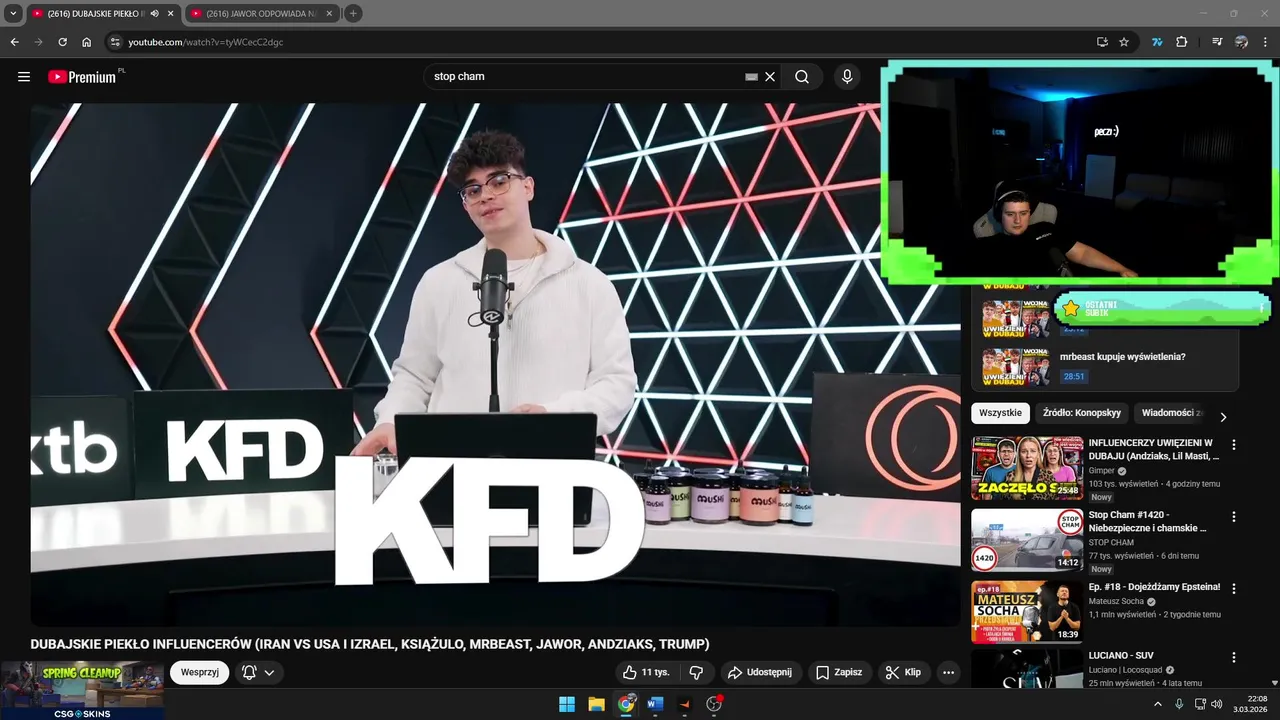Click the search magnifier button
Image resolution: width=1280 pixels, height=720 pixels.
click(802, 77)
